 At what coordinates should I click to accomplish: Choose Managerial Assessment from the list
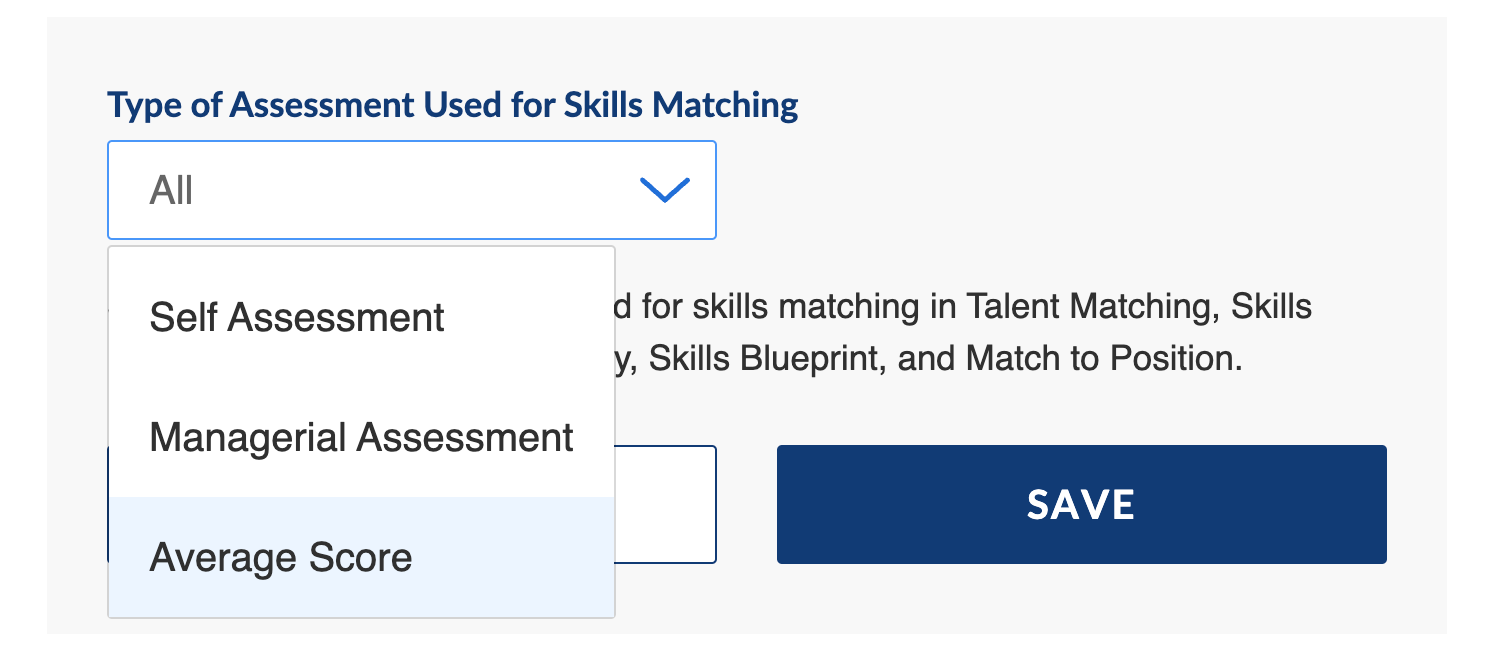click(361, 438)
